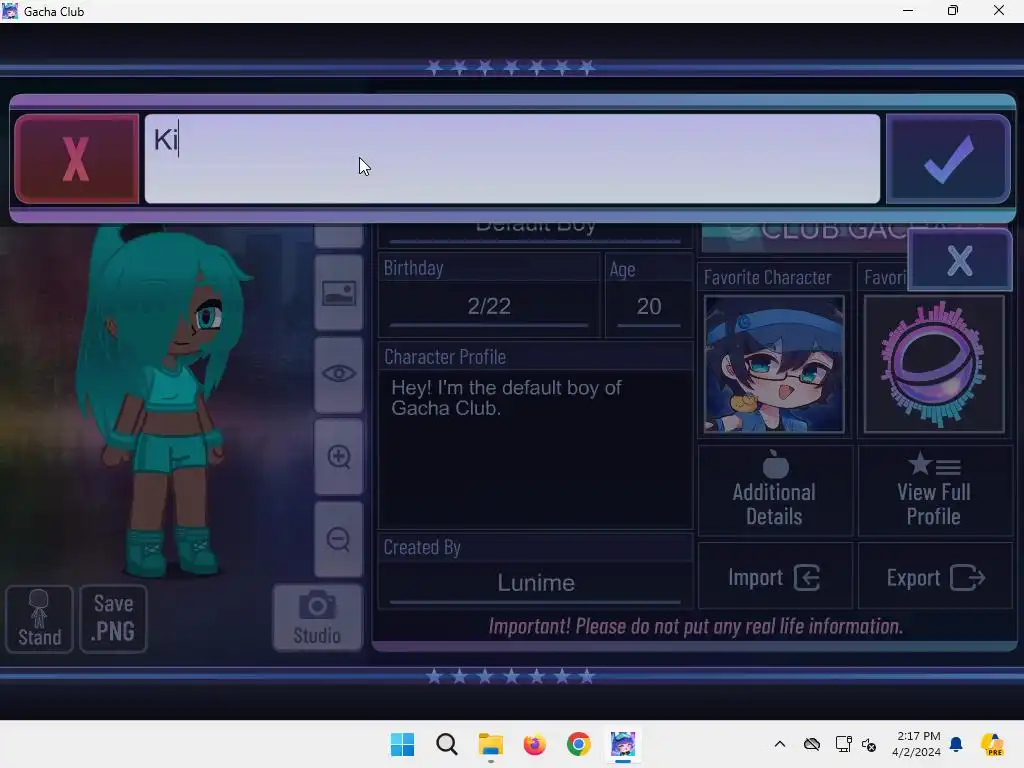This screenshot has width=1024, height=768.
Task: Launch Google Chrome from the taskbar
Action: click(579, 744)
